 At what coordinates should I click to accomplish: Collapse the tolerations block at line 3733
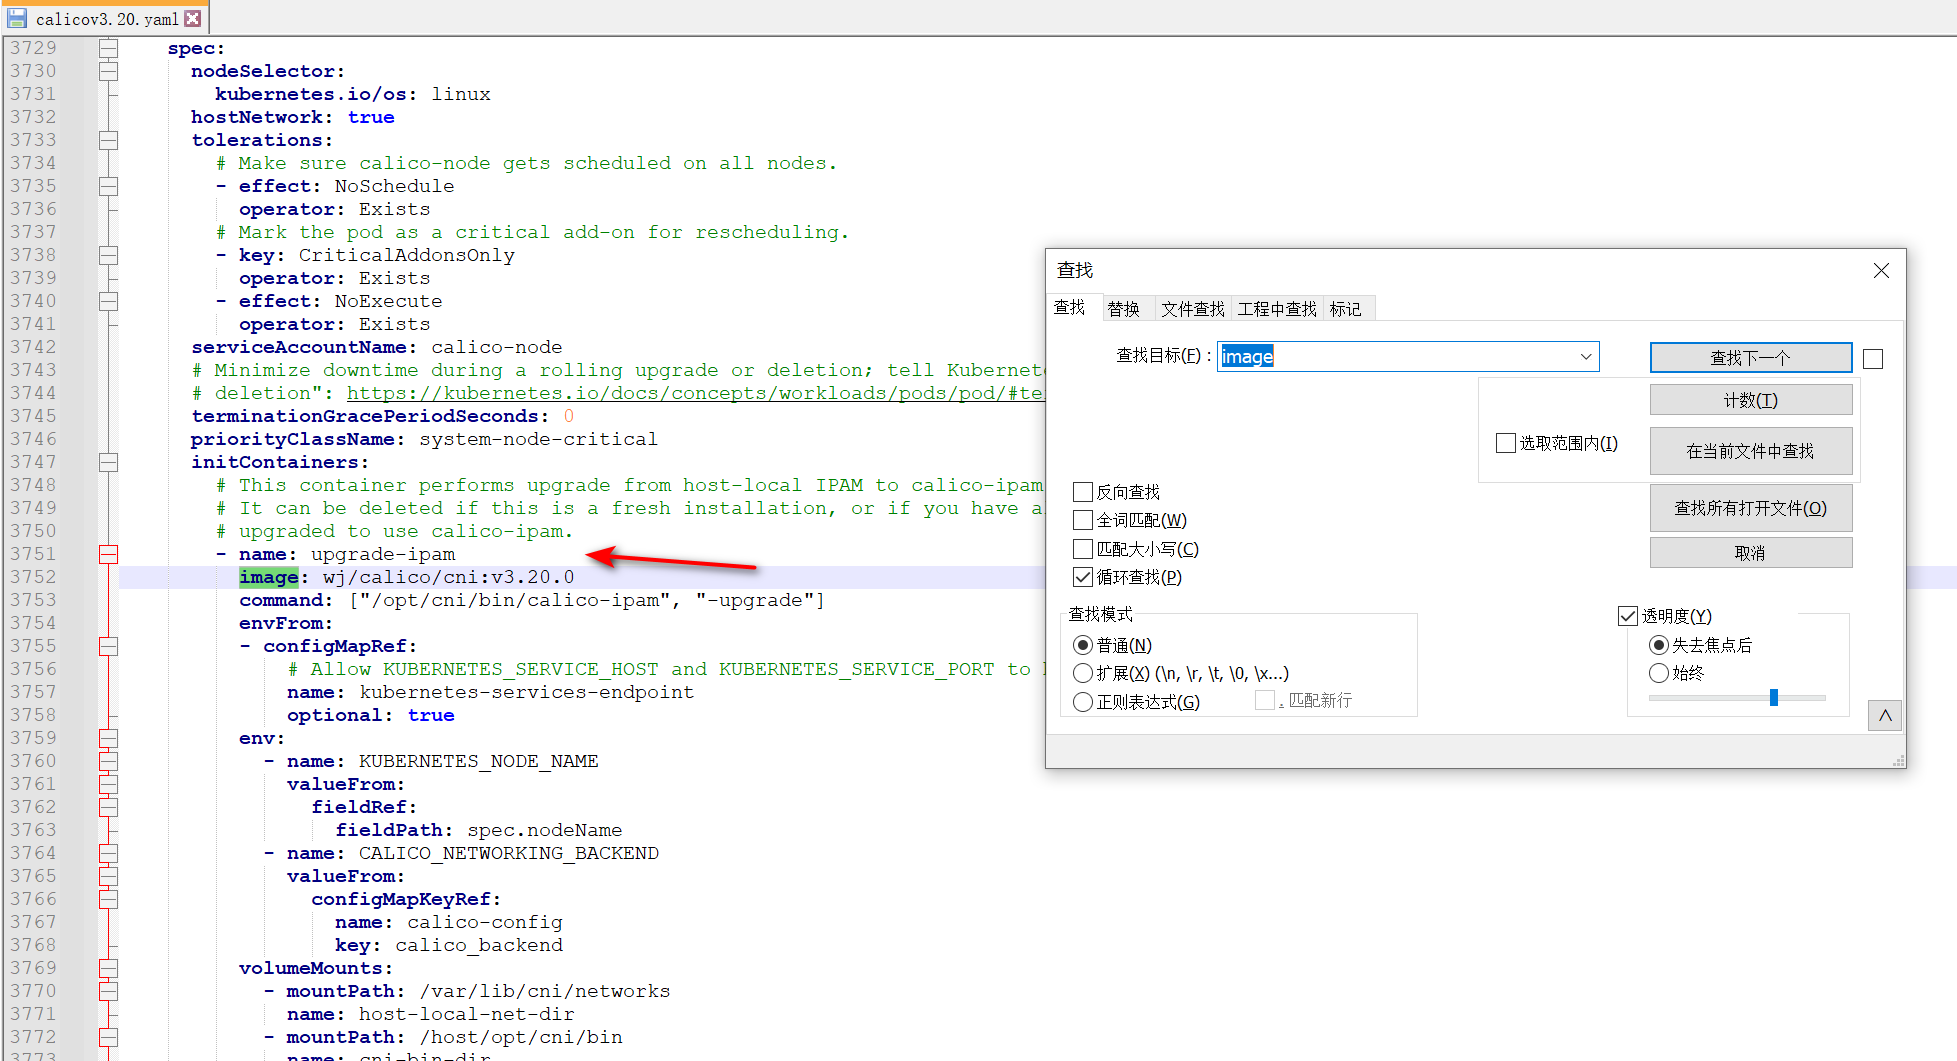108,141
